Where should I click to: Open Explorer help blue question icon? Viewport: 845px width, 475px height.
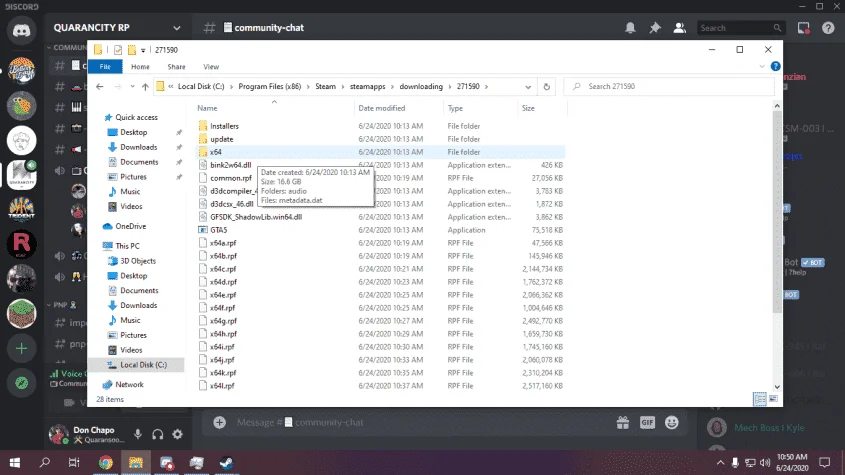pos(775,66)
